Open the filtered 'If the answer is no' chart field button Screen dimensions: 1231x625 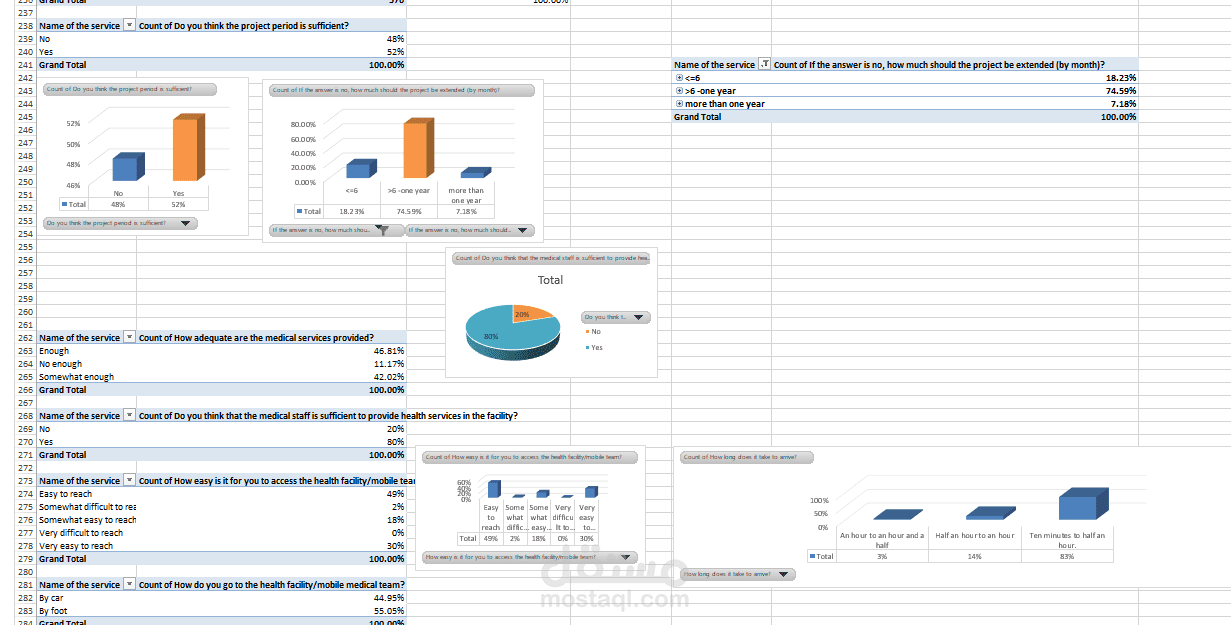335,230
